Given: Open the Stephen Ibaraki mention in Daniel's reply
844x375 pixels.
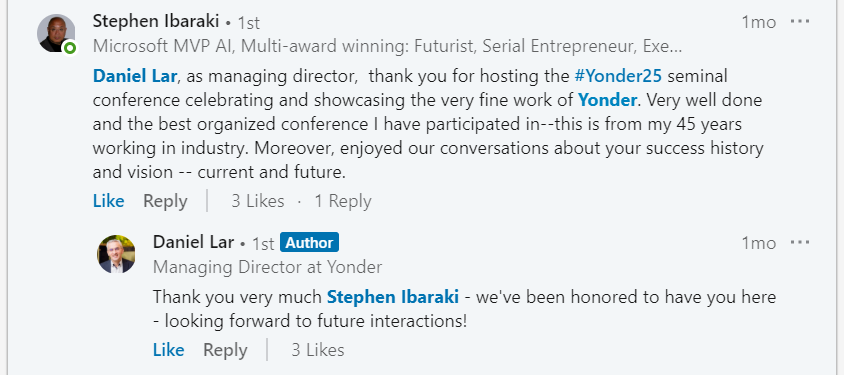Looking at the screenshot, I should pos(393,296).
